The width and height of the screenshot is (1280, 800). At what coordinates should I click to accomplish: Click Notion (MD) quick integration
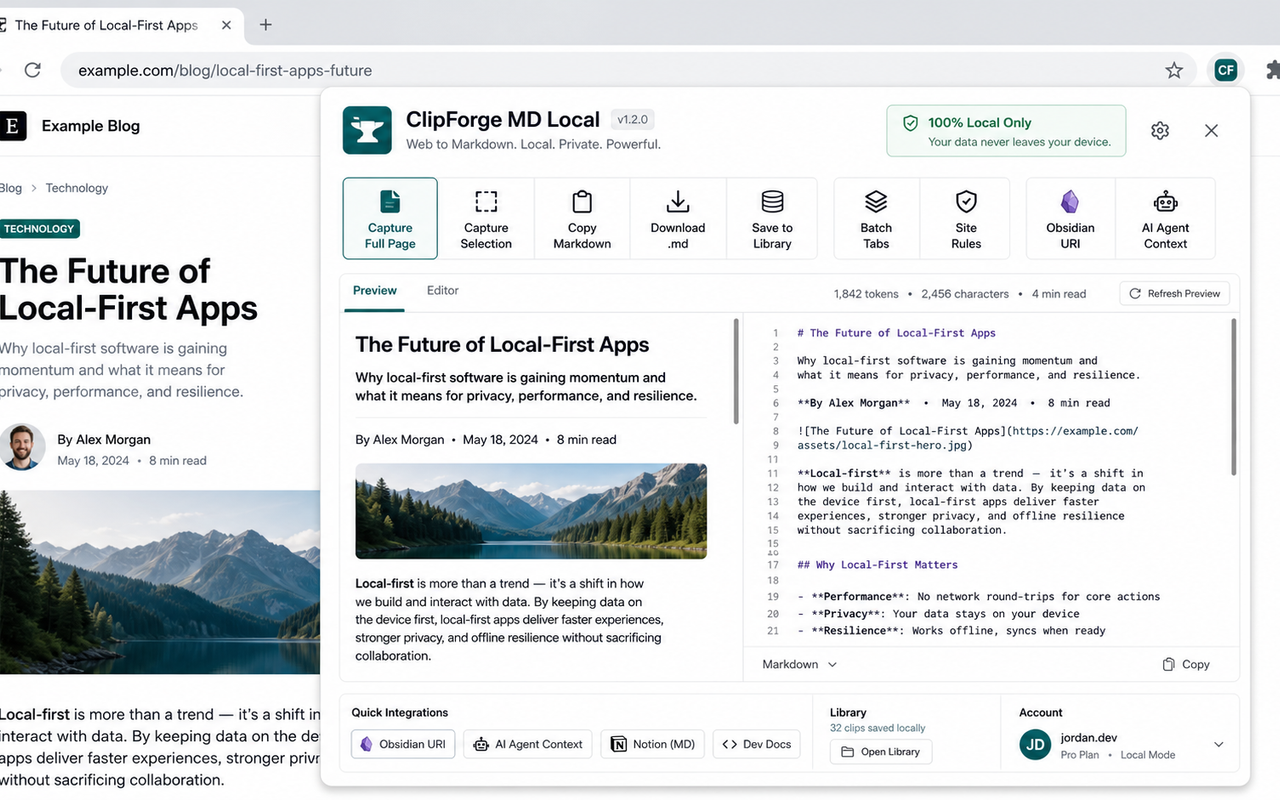[652, 744]
